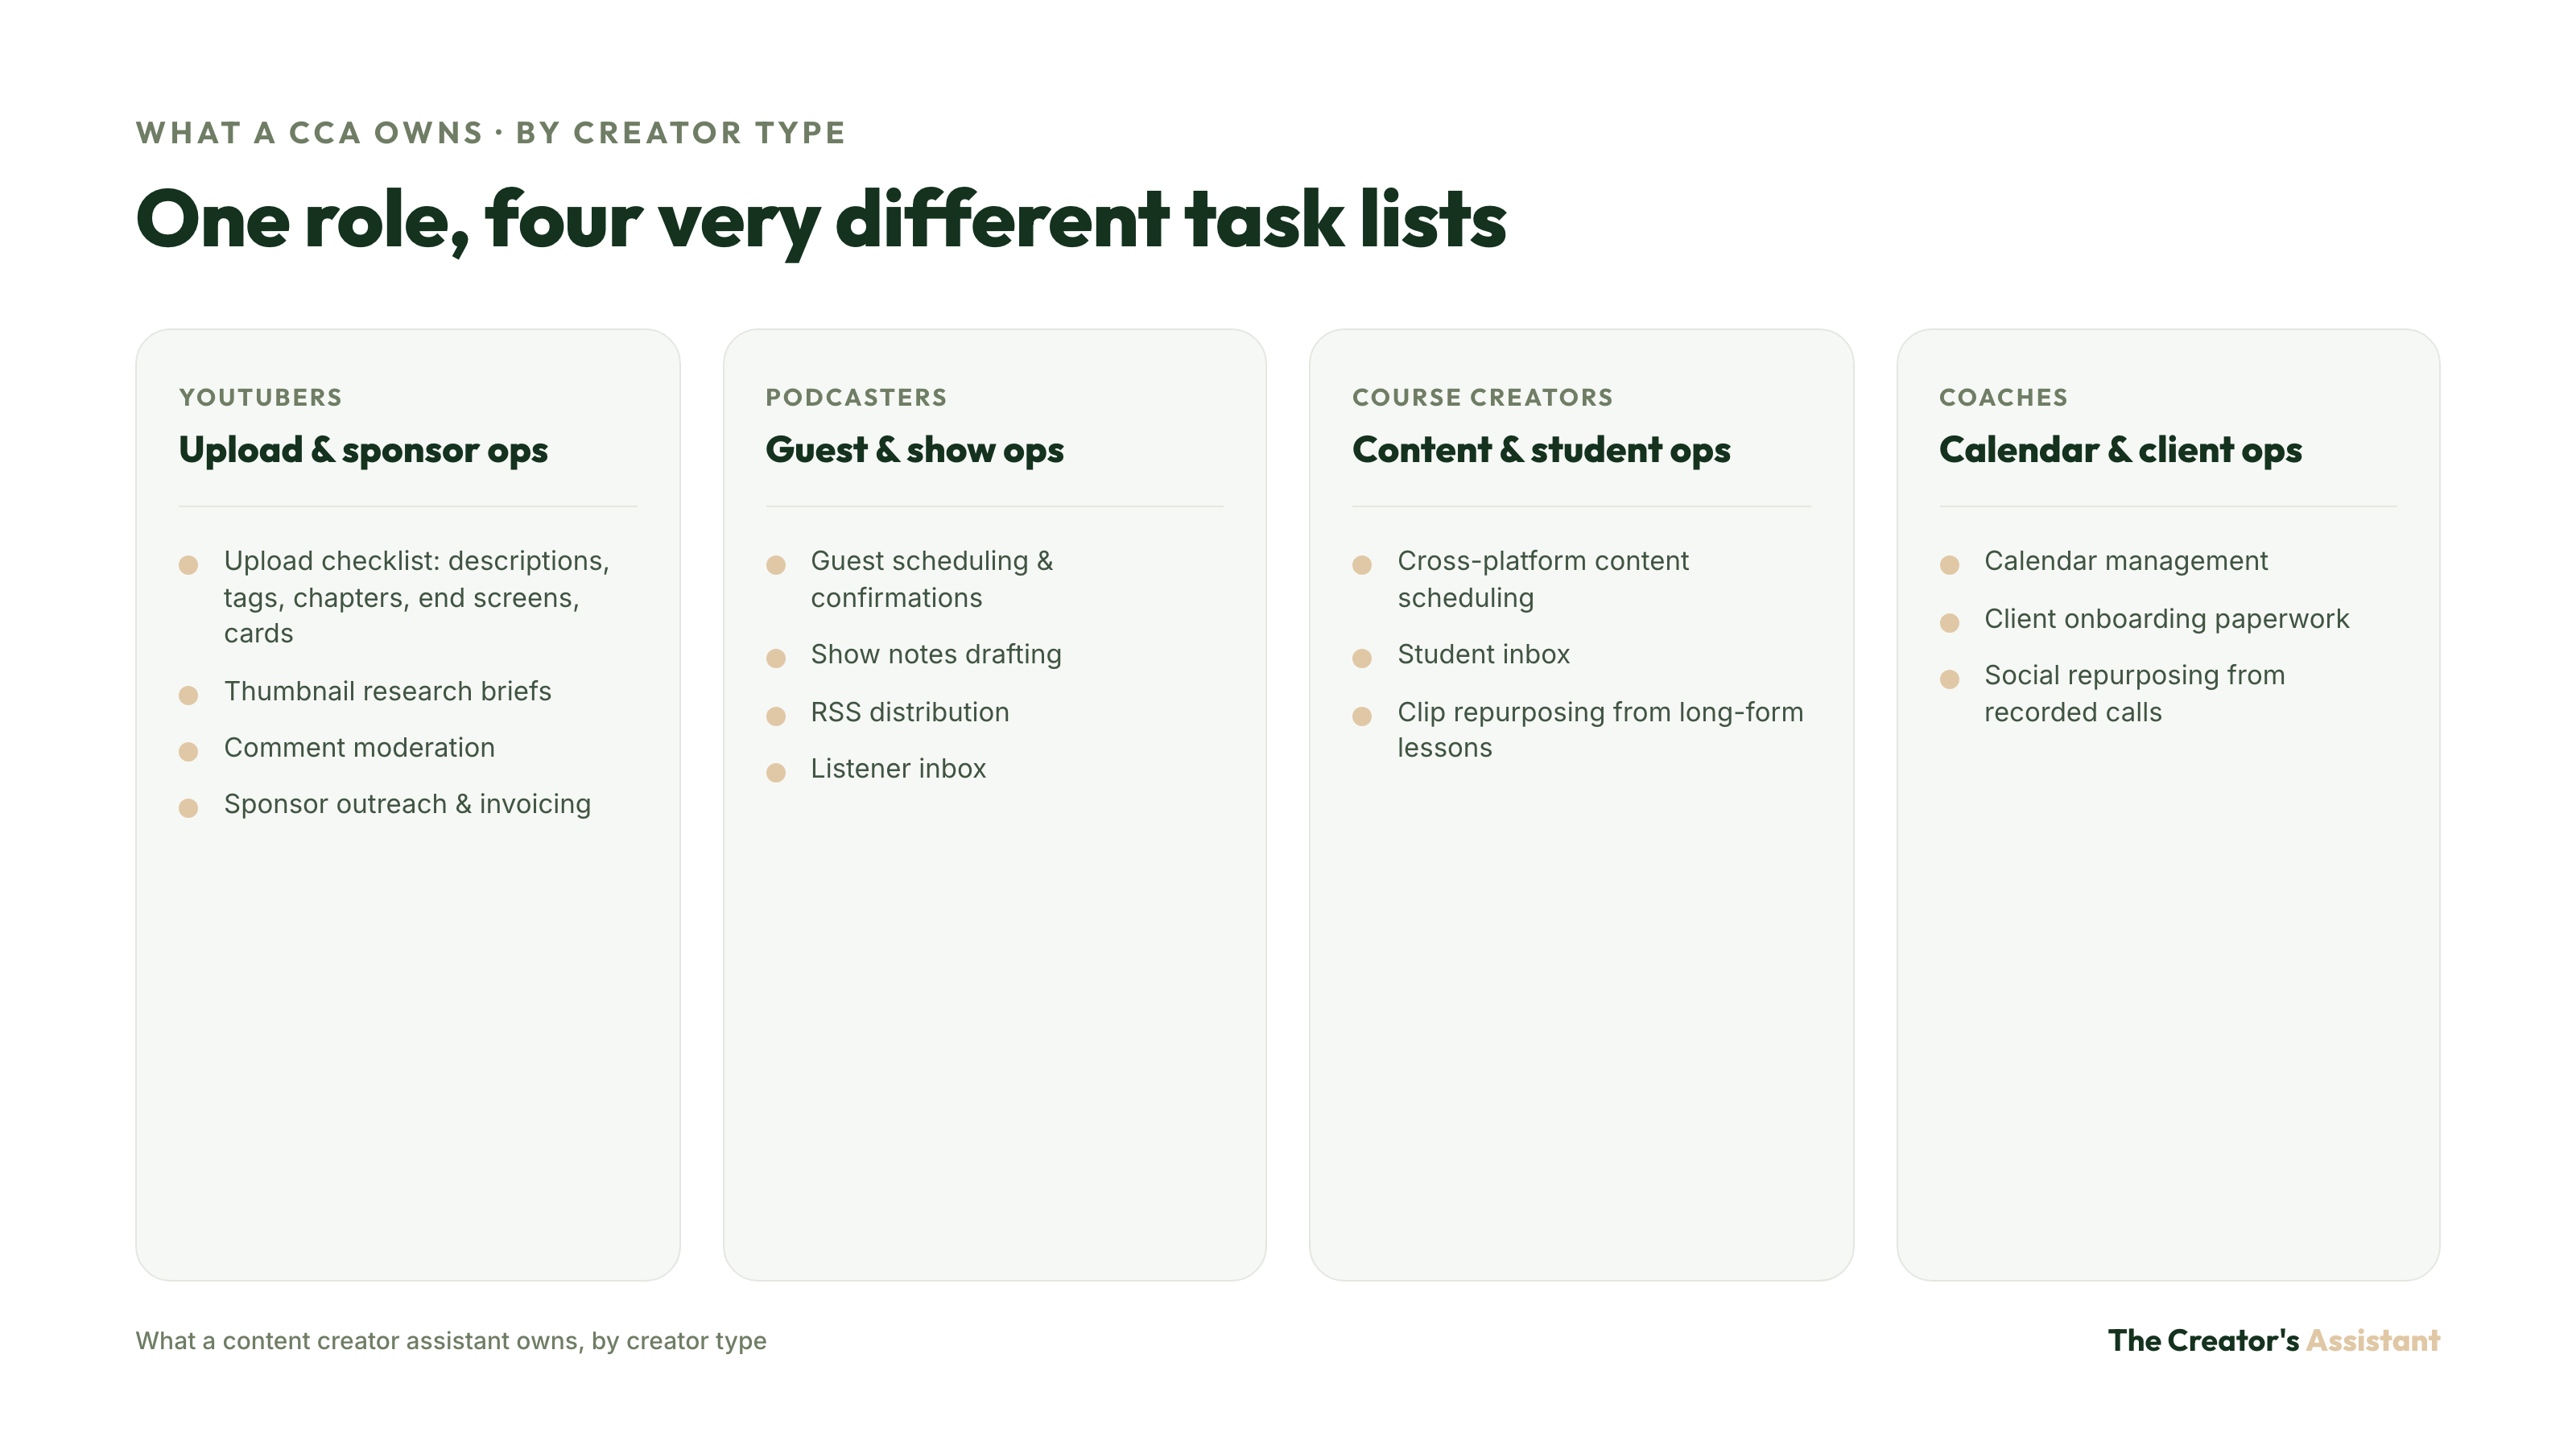The width and height of the screenshot is (2576, 1449).
Task: Click the 'Show notes drafting' item
Action: click(x=936, y=654)
